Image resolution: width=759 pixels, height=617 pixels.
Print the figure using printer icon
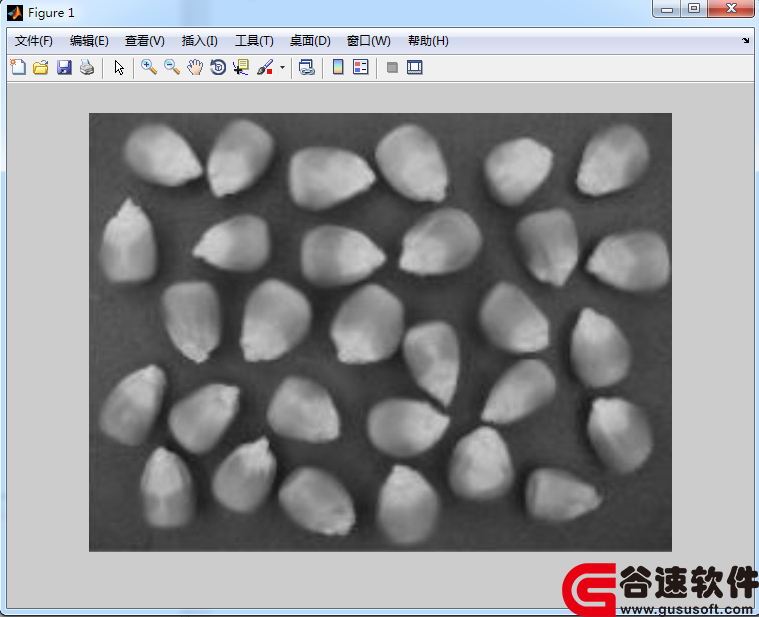tap(87, 67)
